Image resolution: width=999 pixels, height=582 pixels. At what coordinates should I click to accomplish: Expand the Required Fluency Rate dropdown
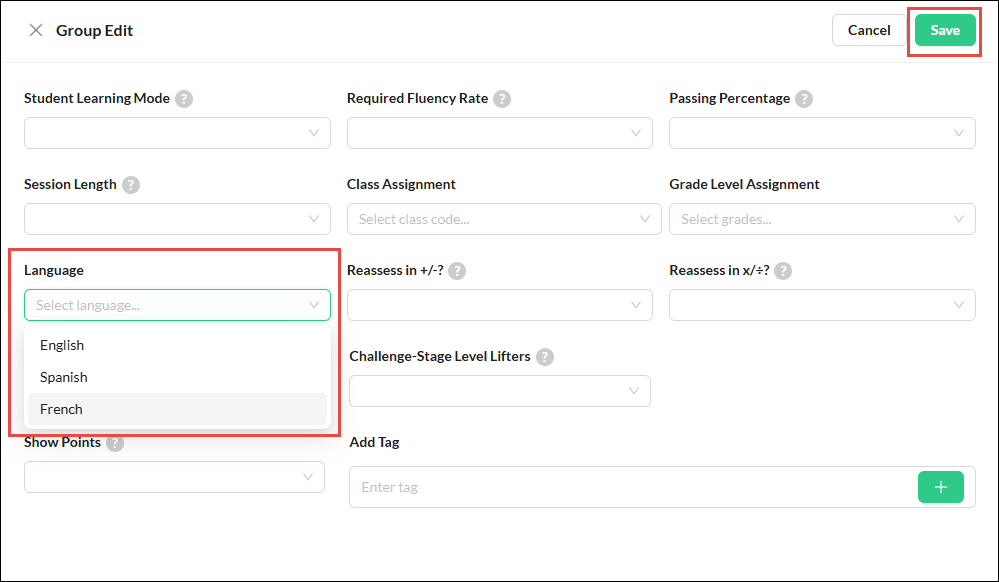click(x=500, y=133)
